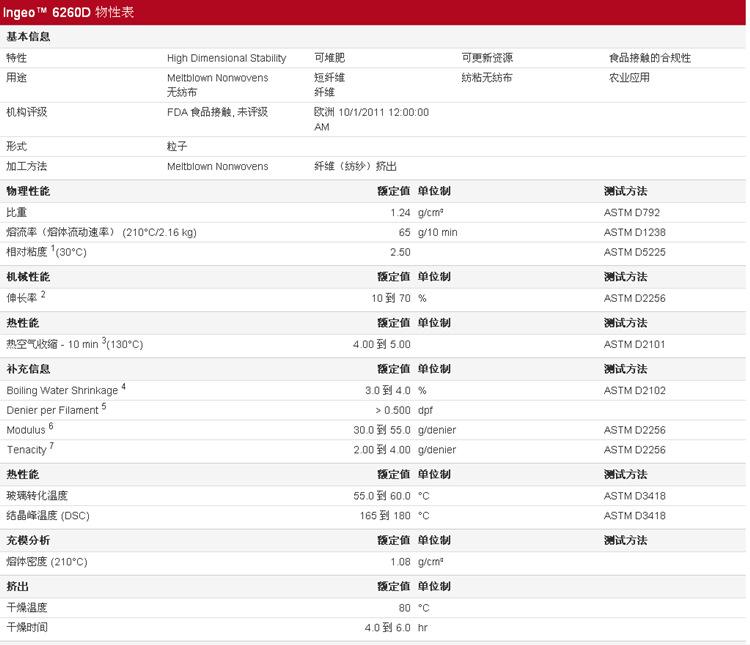
Task: Select the 熔体密度 (210°C) label
Action: click(47, 562)
